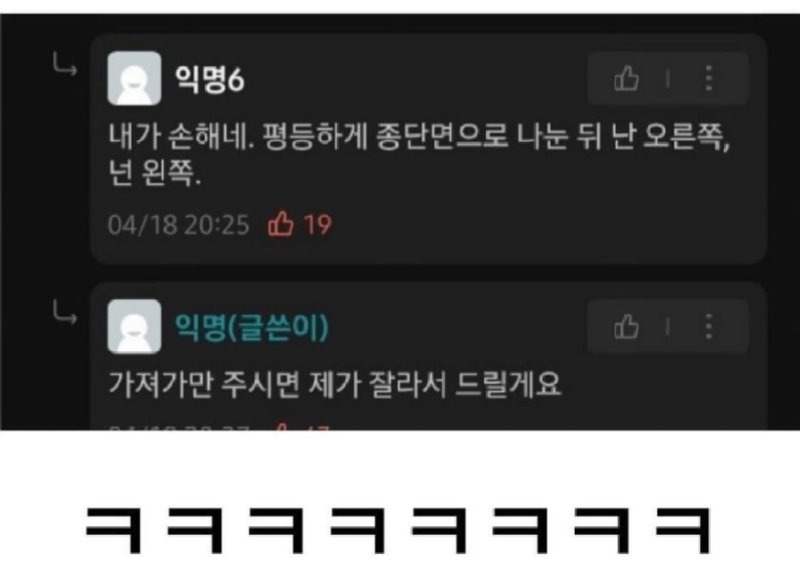800x587 pixels.
Task: Open three-dot options on the 익명(글쓴이) reply
Action: 709,326
